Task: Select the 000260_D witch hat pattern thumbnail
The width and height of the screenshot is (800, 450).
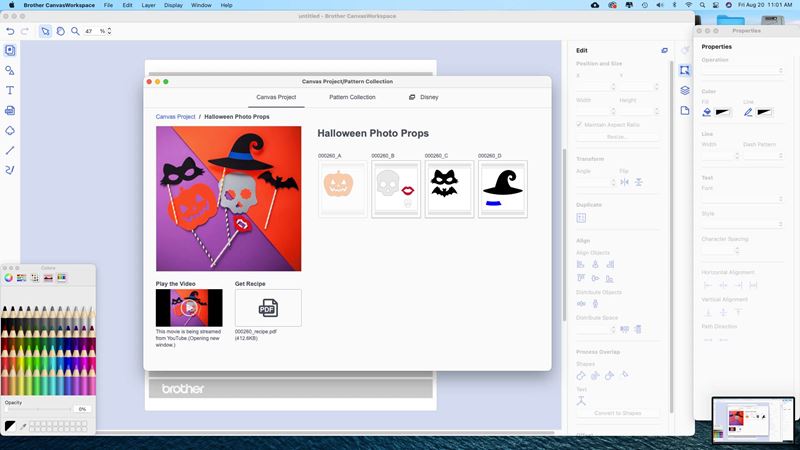Action: point(503,187)
